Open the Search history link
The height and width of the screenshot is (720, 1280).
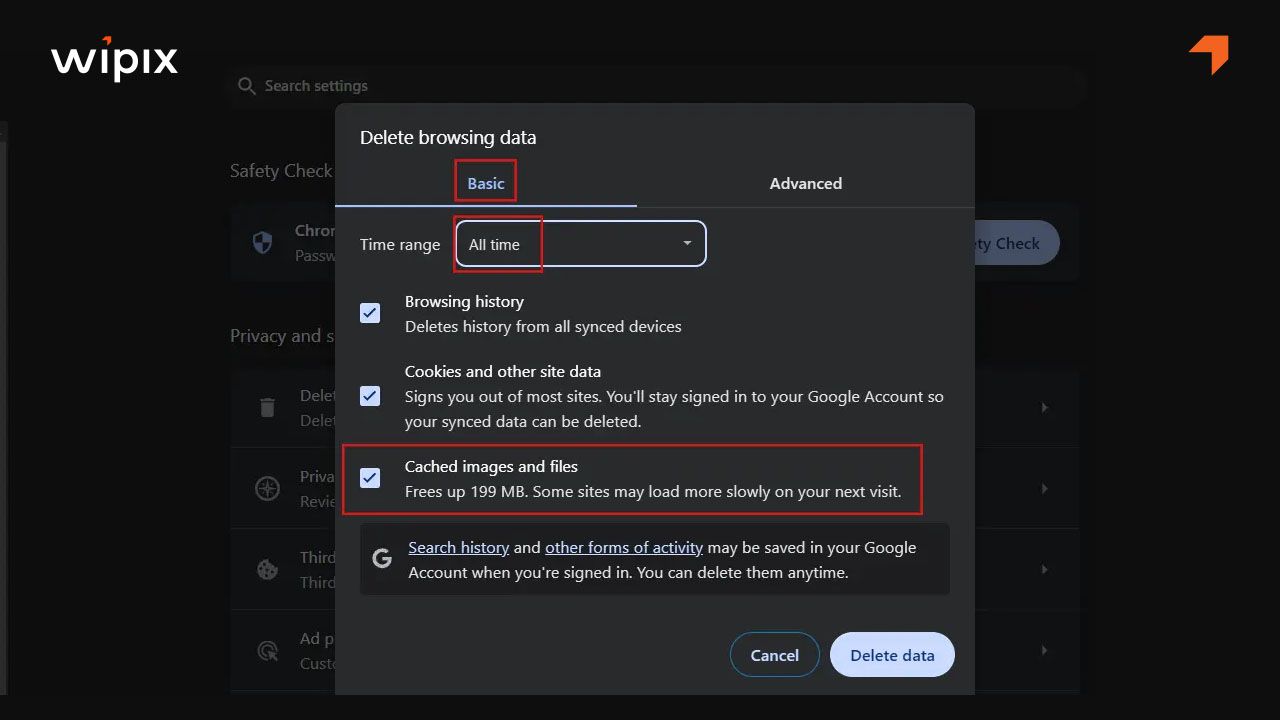click(458, 548)
